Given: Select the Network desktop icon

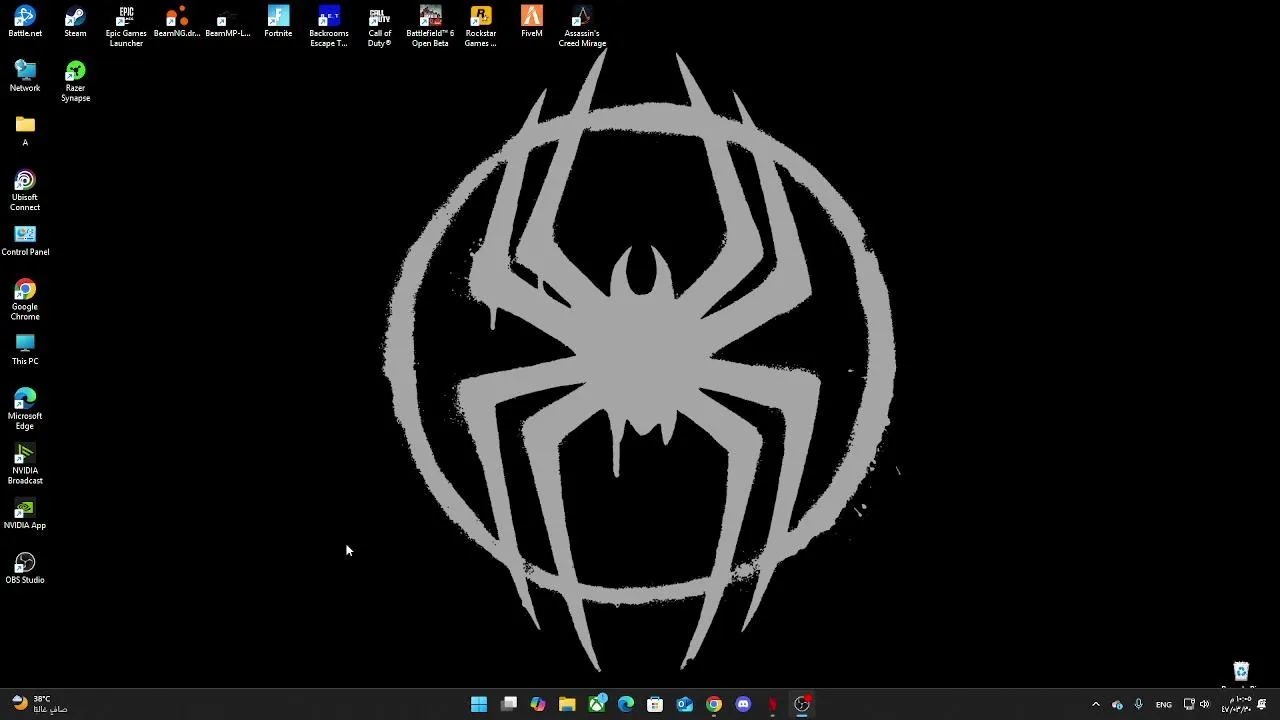Looking at the screenshot, I should (x=25, y=76).
